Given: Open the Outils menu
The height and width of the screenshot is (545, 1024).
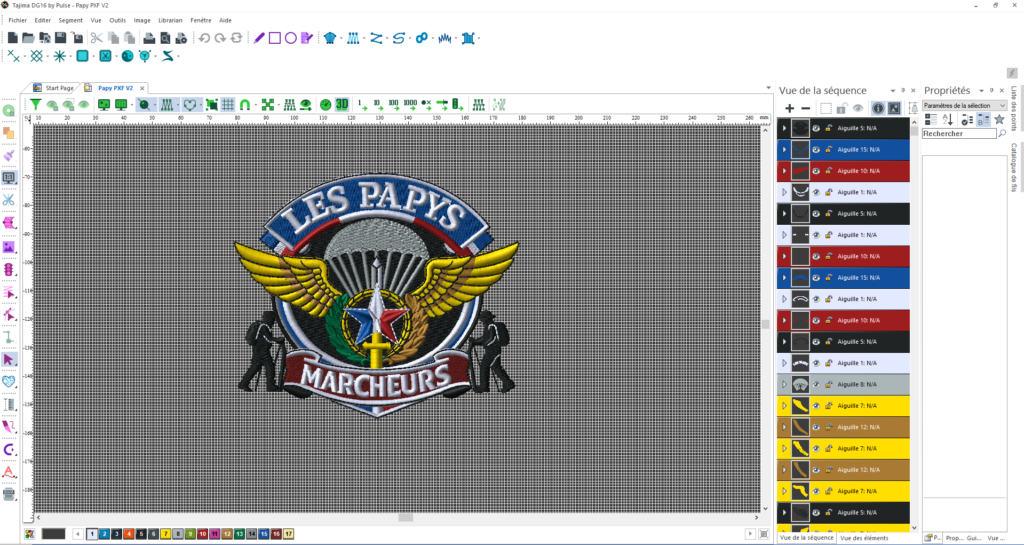Looking at the screenshot, I should pyautogui.click(x=118, y=20).
